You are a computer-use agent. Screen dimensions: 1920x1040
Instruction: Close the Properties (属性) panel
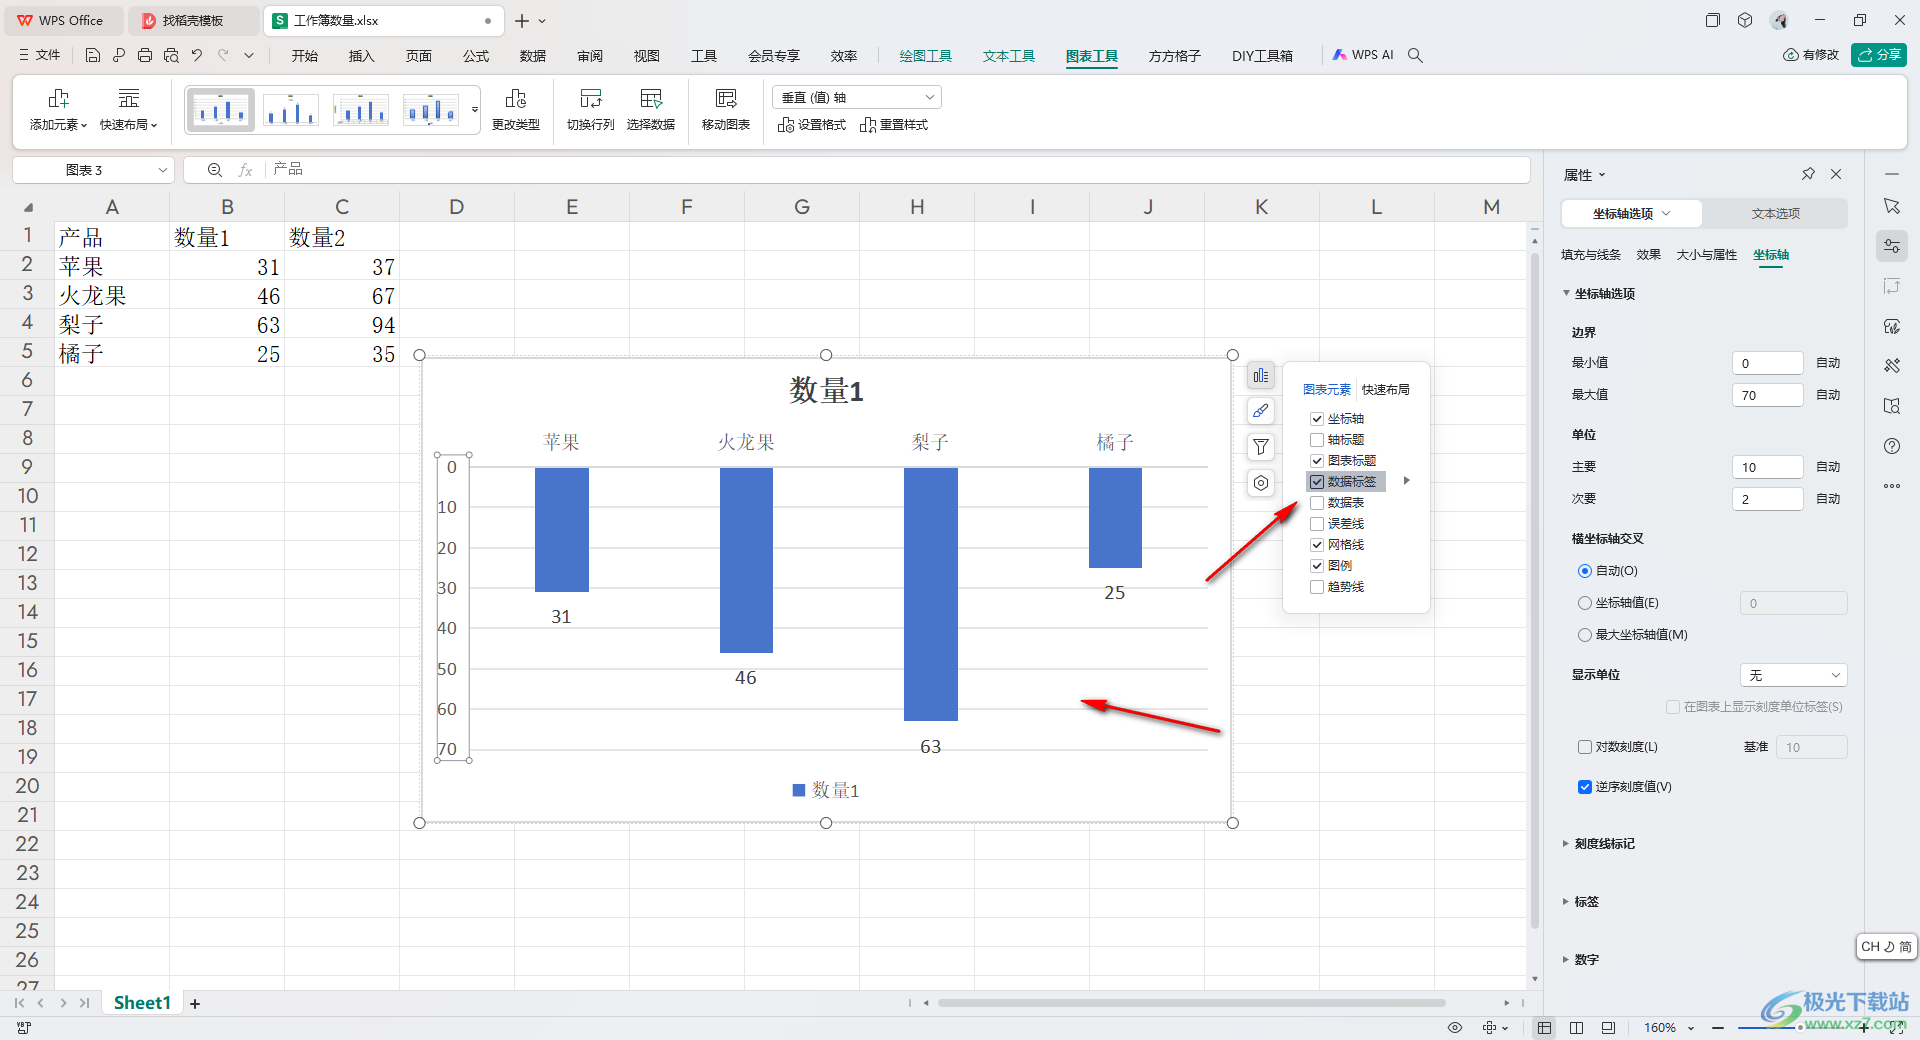click(x=1836, y=174)
